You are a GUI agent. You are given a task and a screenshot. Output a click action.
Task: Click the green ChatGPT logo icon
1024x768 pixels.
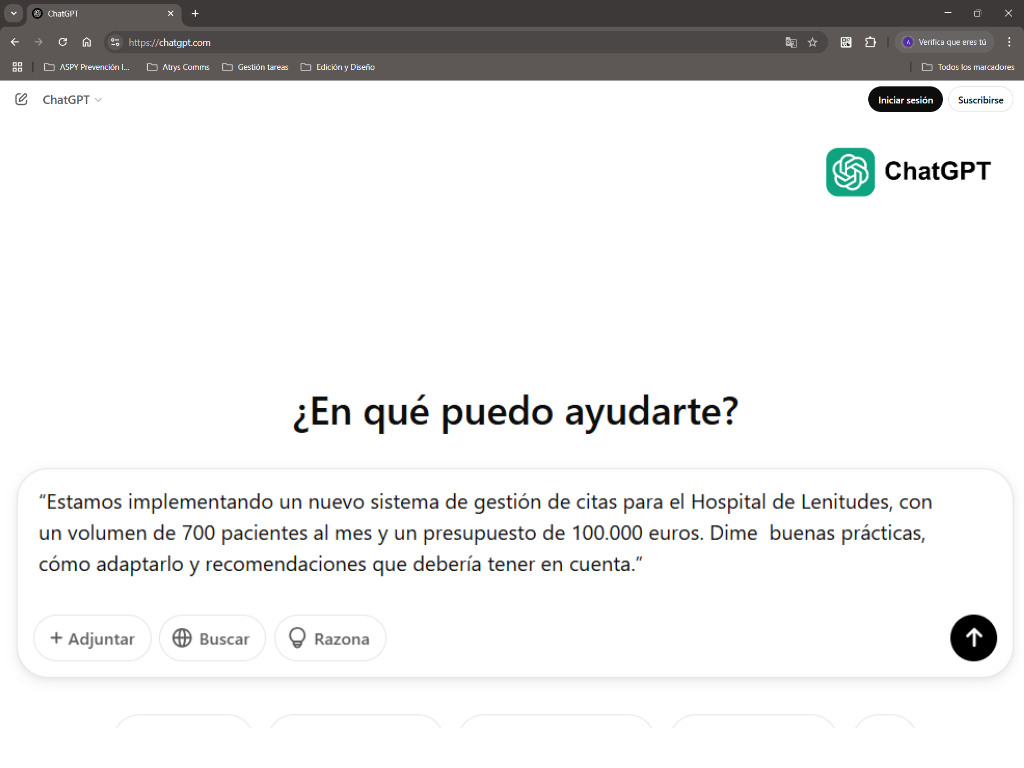point(850,172)
